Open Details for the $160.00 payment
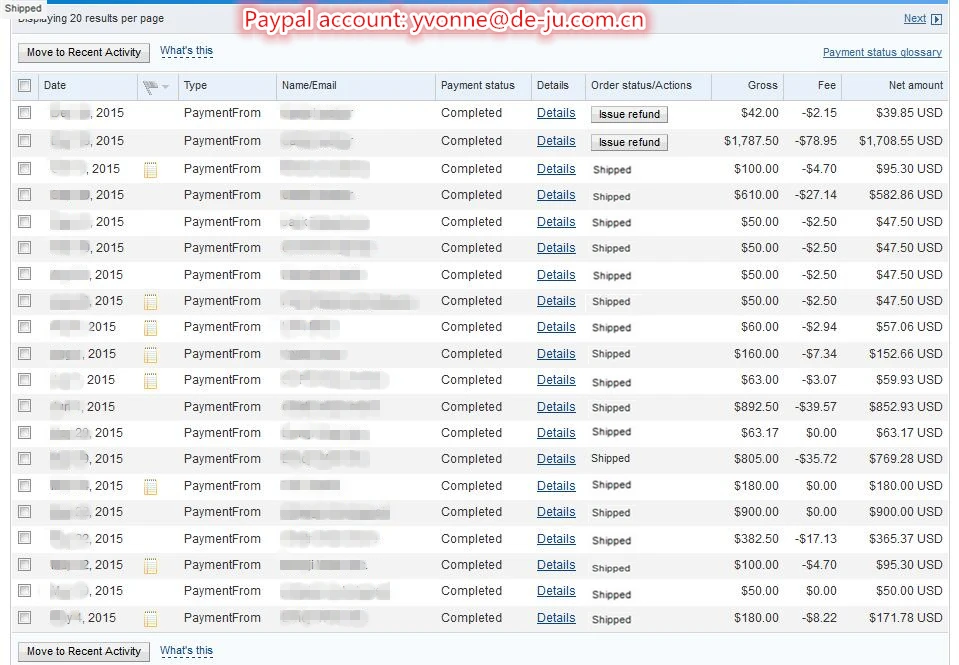Screen dimensions: 959x665 coord(556,354)
